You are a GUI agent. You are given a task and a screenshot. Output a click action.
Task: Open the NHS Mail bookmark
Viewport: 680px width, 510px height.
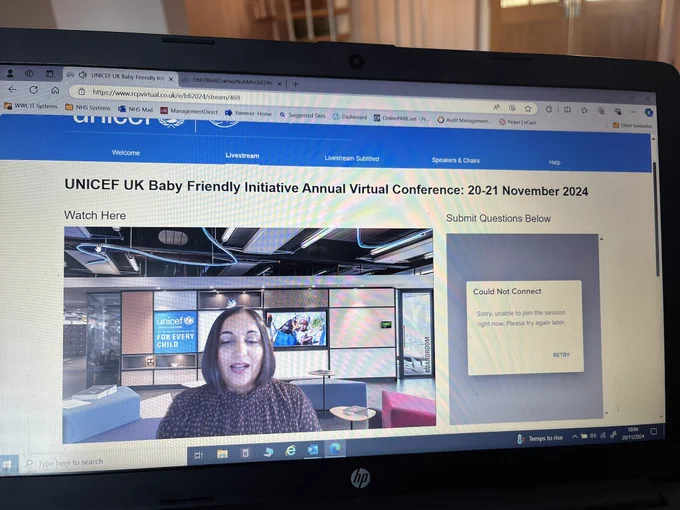tap(135, 109)
